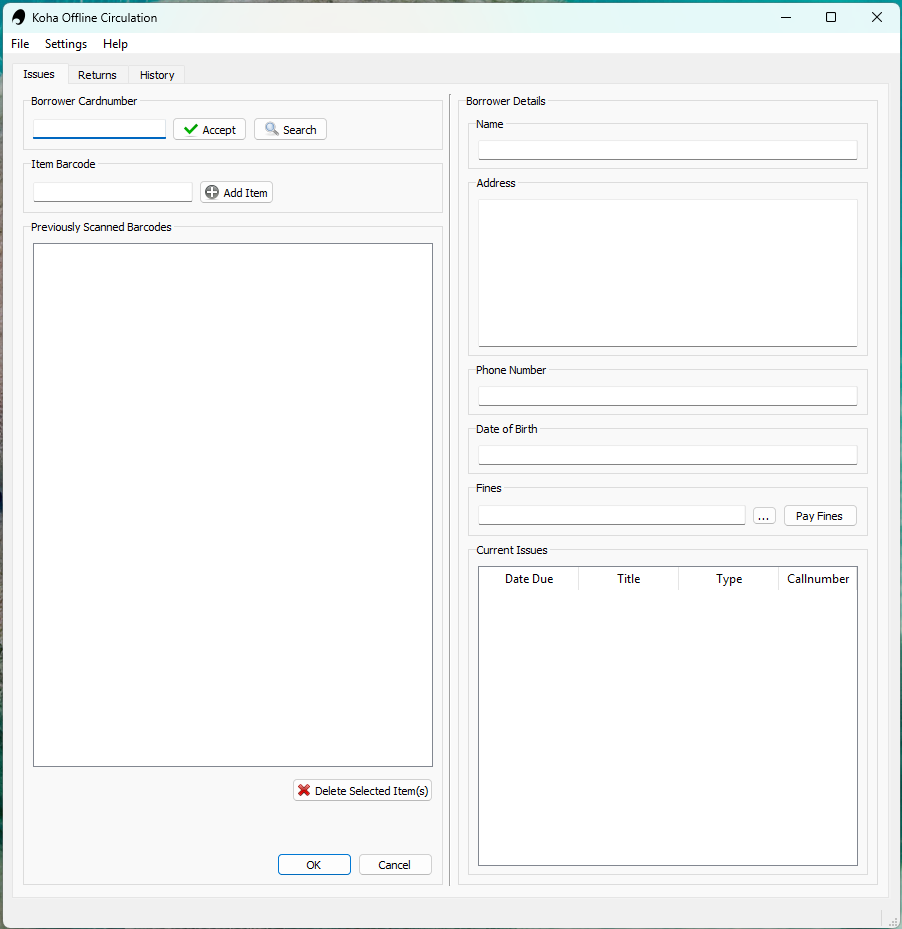The image size is (902, 929).
Task: Open the File menu
Action: 20,44
